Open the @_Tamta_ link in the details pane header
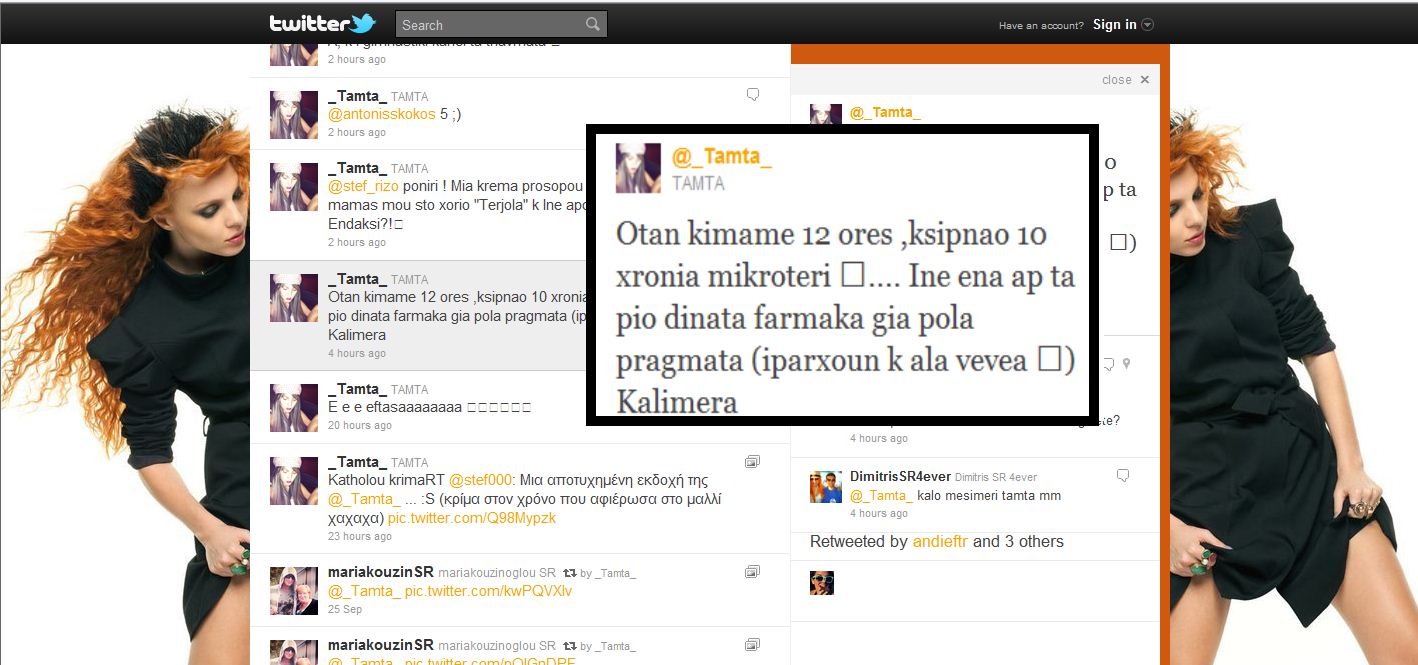Image resolution: width=1418 pixels, height=665 pixels. click(x=885, y=113)
